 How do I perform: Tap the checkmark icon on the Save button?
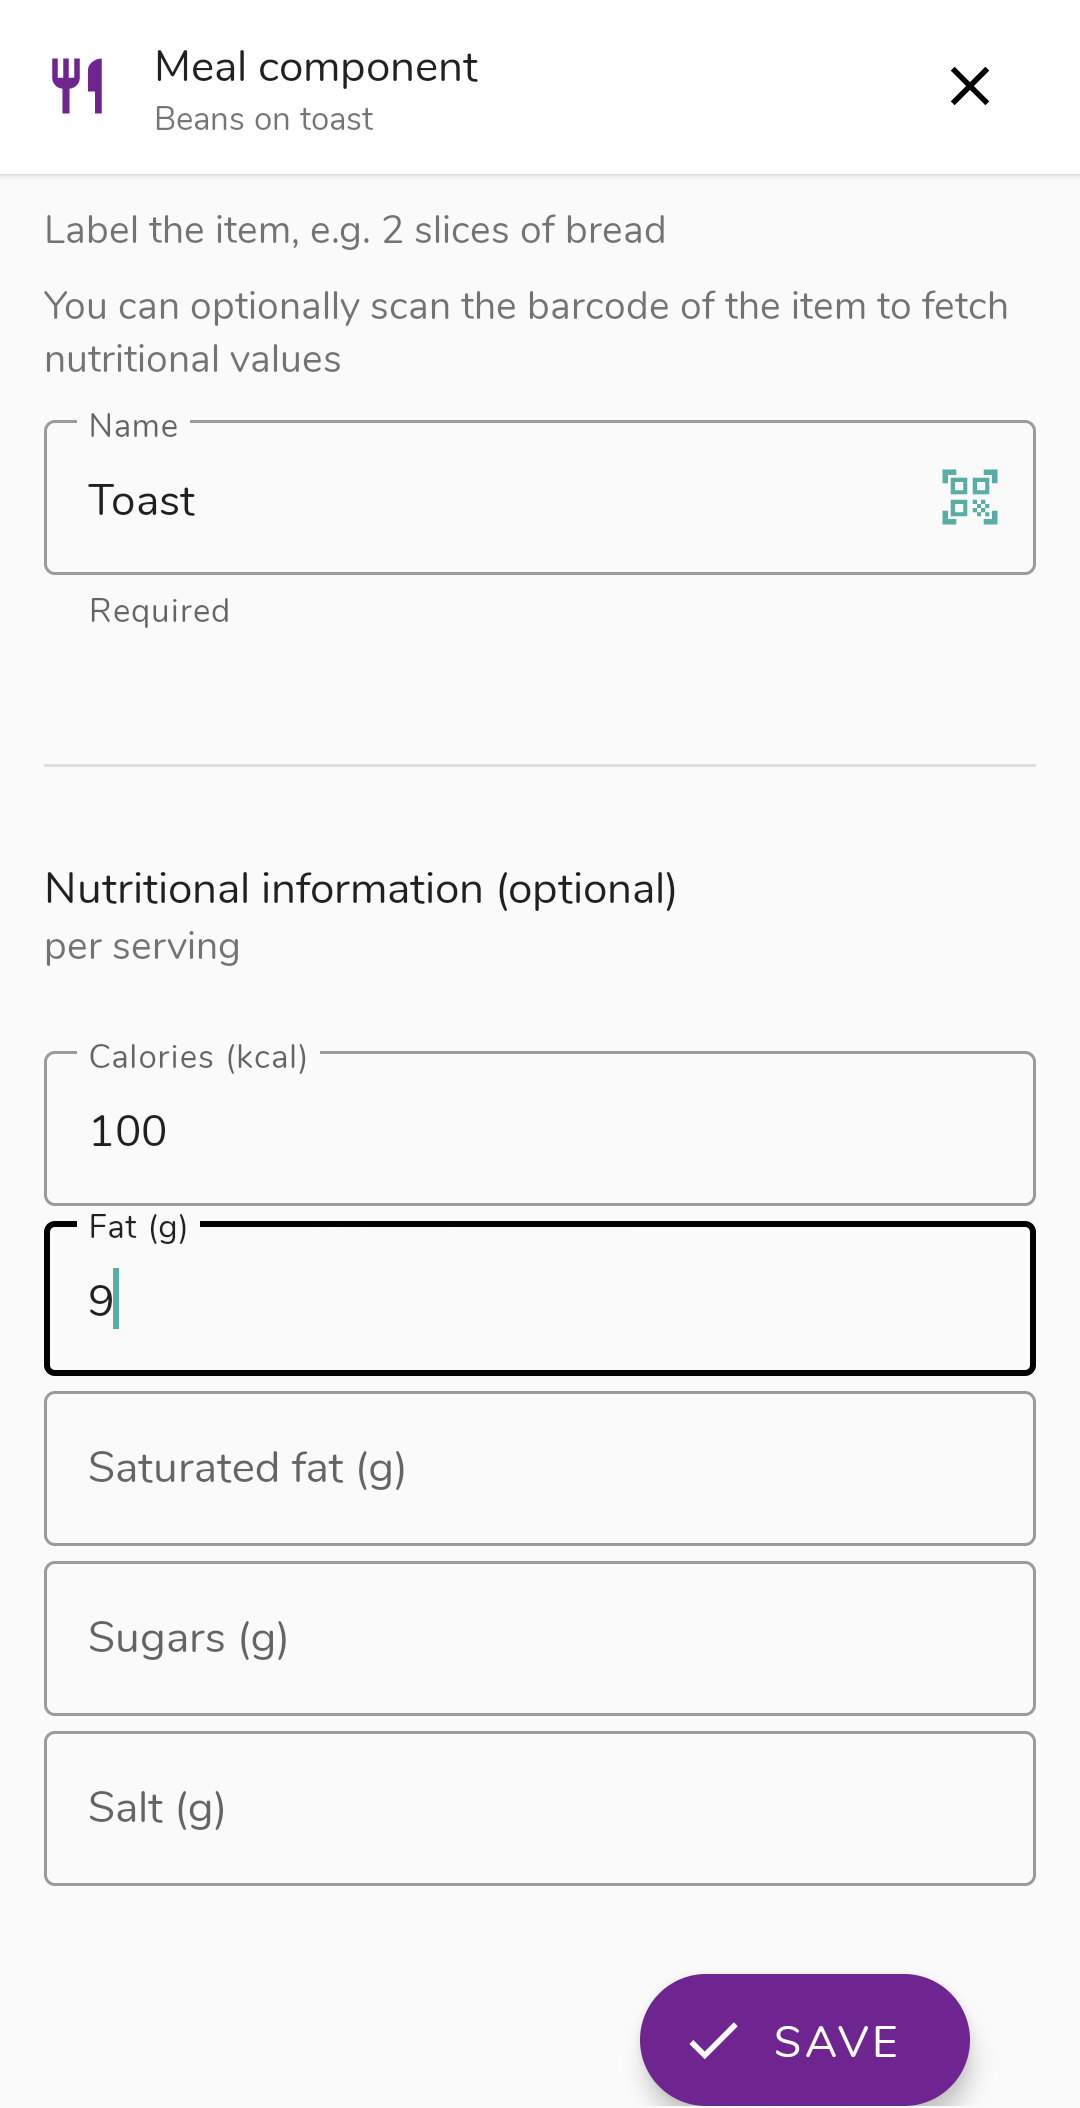coord(714,2041)
